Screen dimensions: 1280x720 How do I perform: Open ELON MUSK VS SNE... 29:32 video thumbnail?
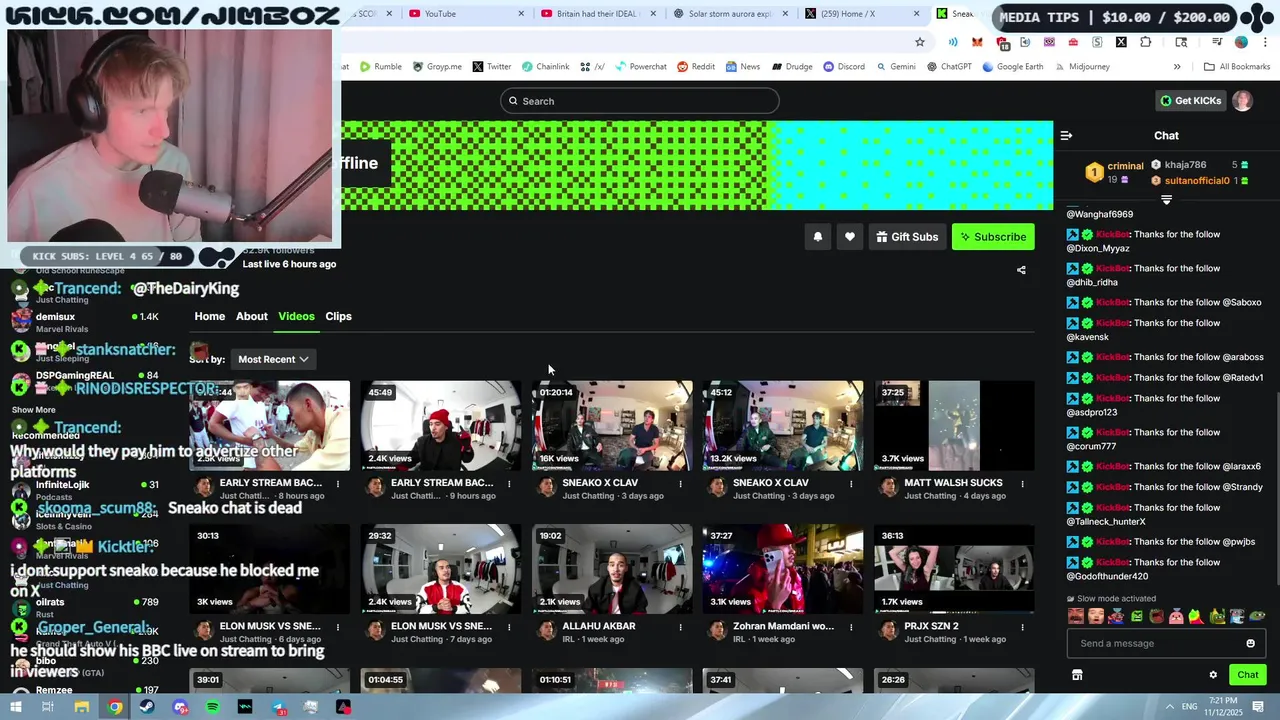[441, 568]
